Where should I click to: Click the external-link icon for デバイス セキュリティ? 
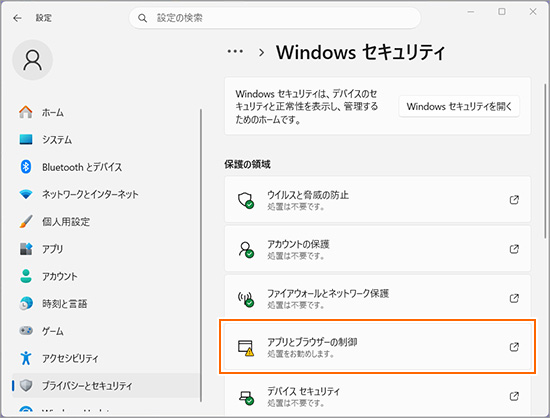(514, 396)
